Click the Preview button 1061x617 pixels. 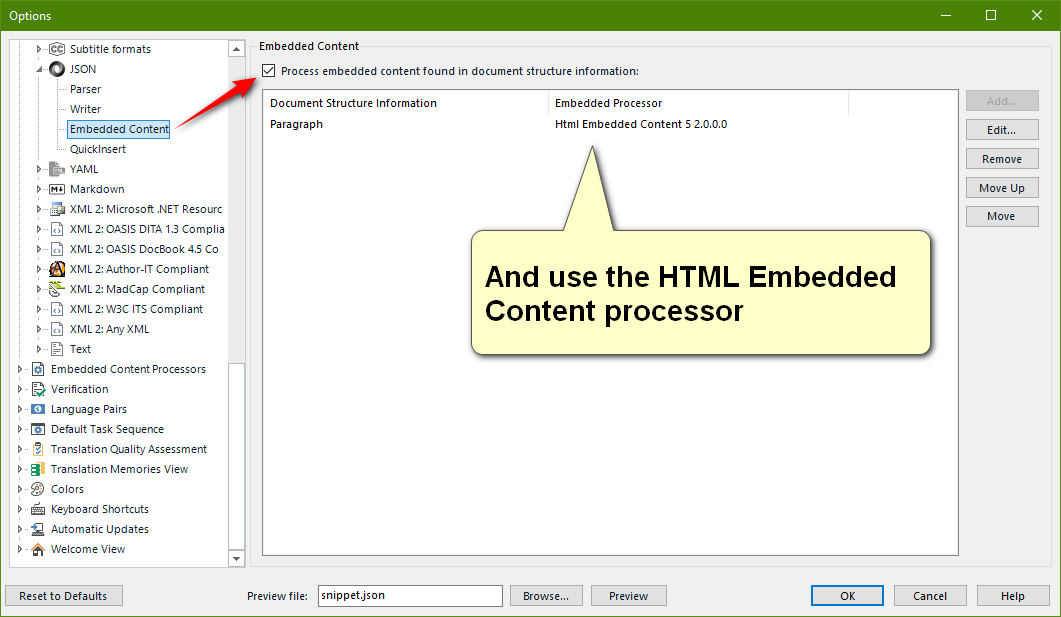pyautogui.click(x=629, y=596)
